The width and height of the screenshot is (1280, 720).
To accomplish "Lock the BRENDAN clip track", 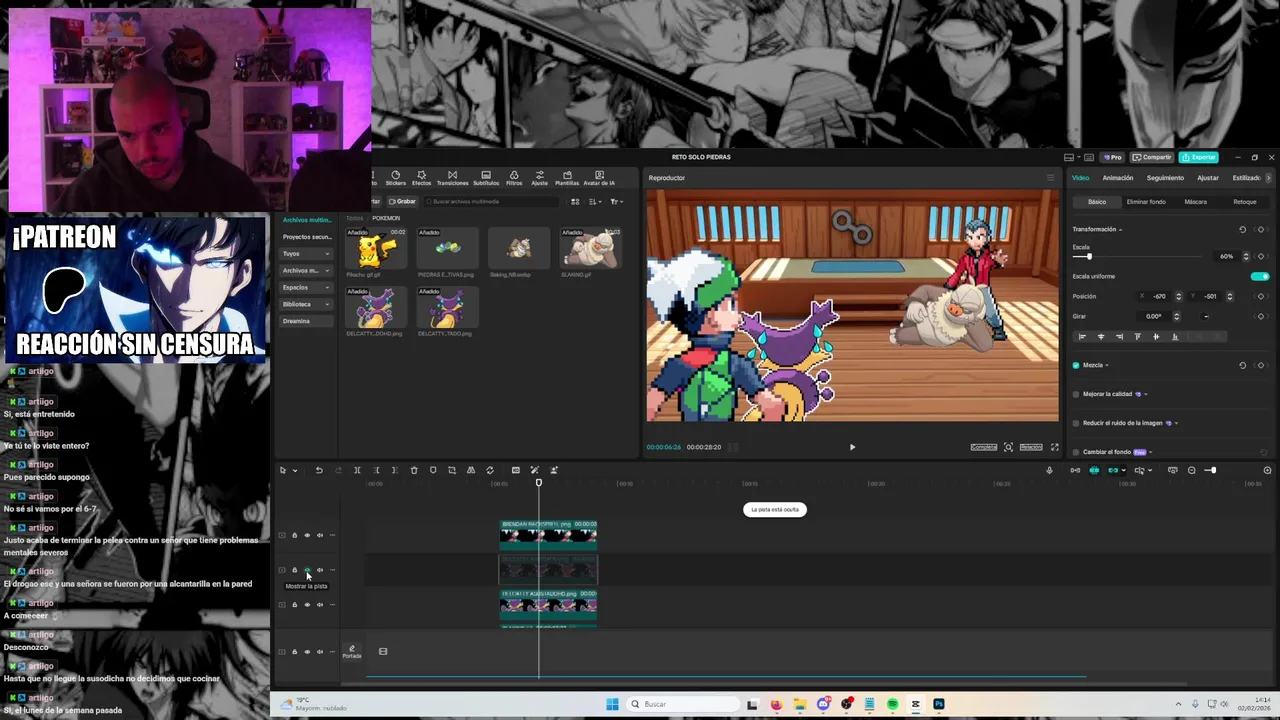I will pyautogui.click(x=294, y=535).
